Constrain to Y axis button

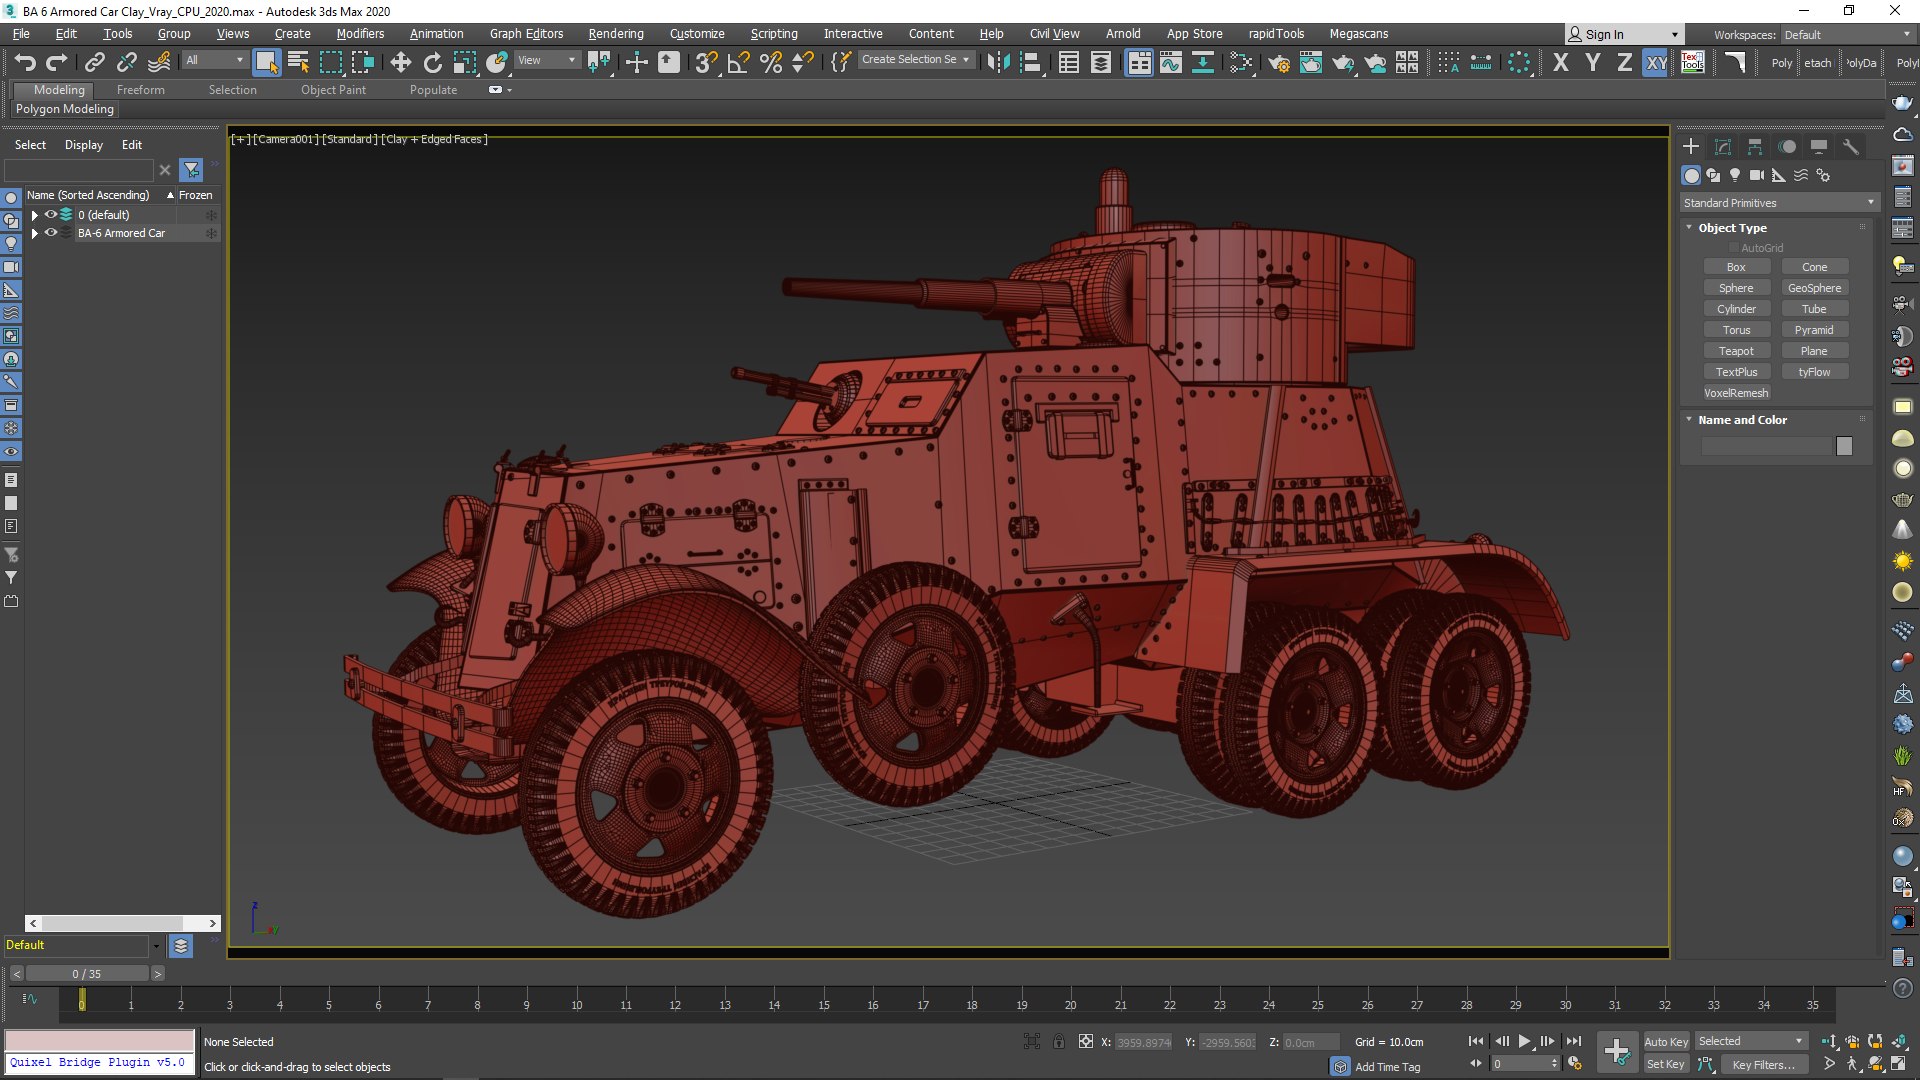click(1593, 63)
